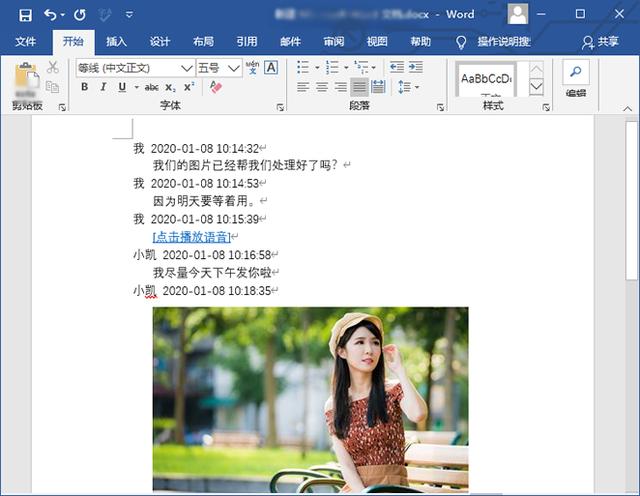Click the 点击播放语音 hyperlink

click(x=191, y=237)
